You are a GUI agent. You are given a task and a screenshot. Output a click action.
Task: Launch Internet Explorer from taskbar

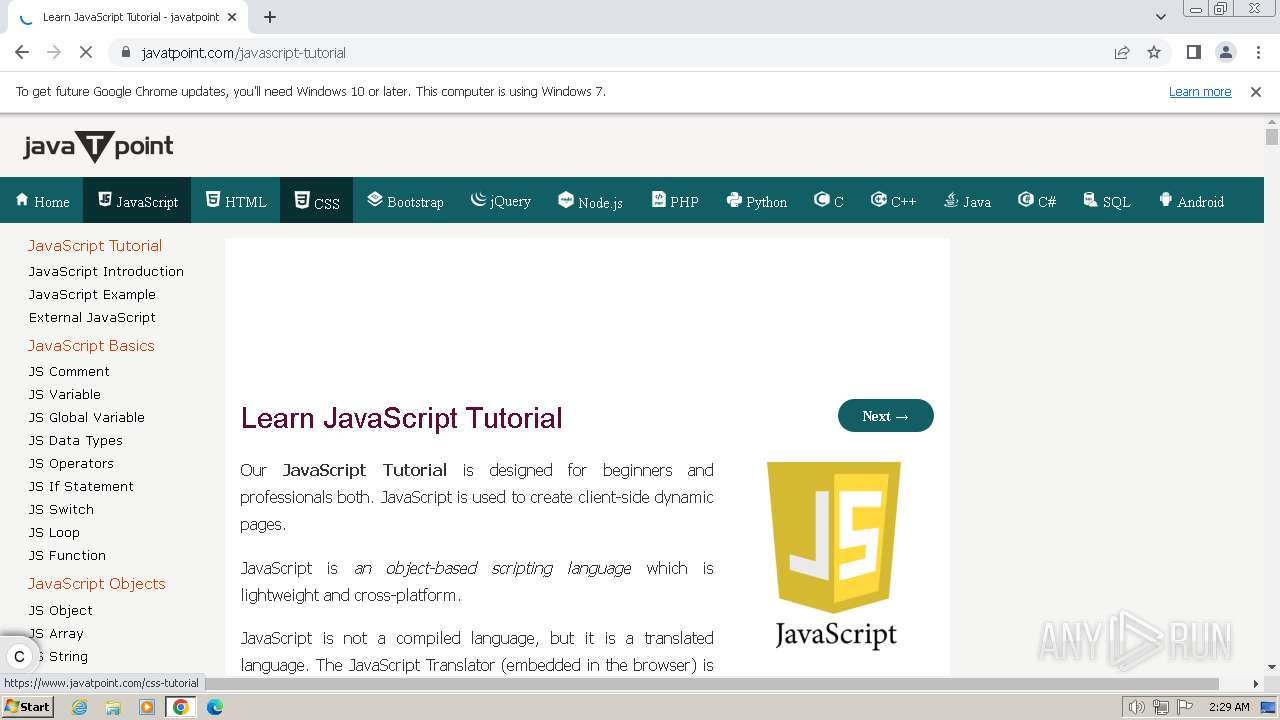80,707
